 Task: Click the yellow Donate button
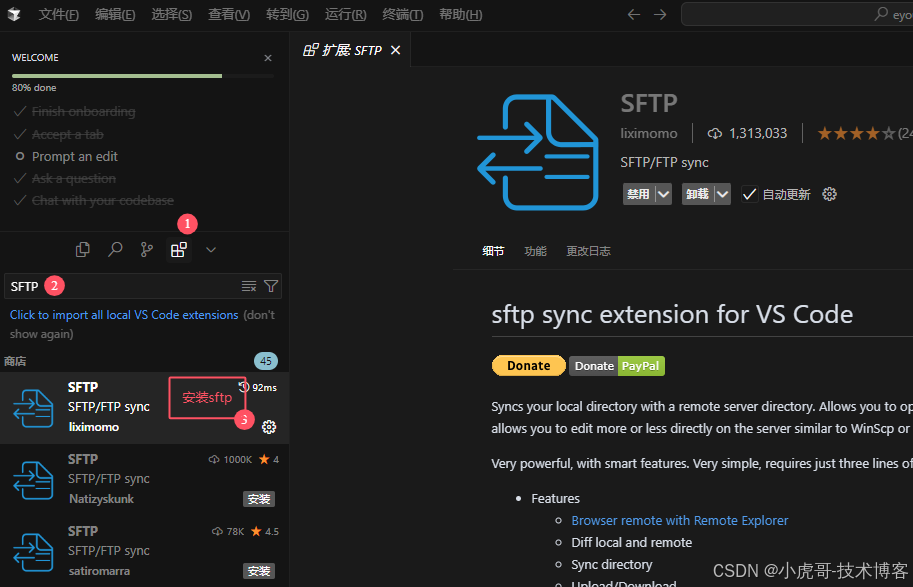(528, 365)
